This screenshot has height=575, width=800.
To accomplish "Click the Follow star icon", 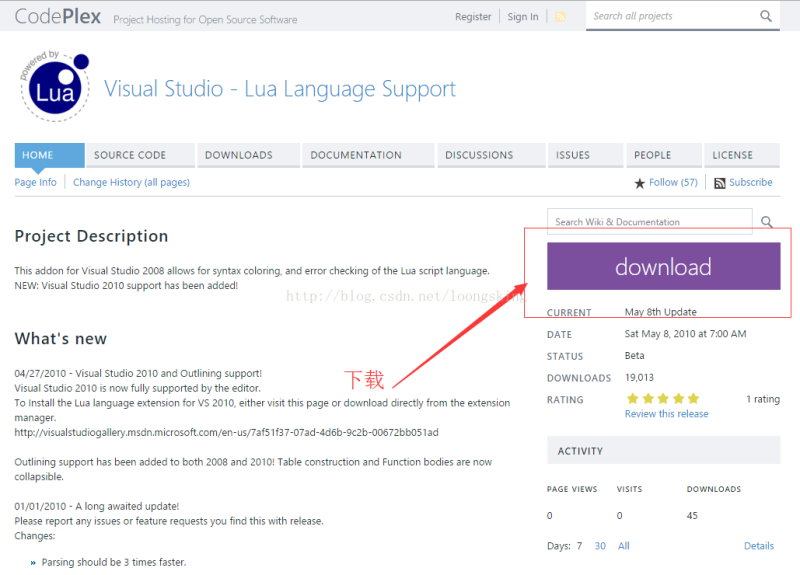I will click(x=640, y=183).
